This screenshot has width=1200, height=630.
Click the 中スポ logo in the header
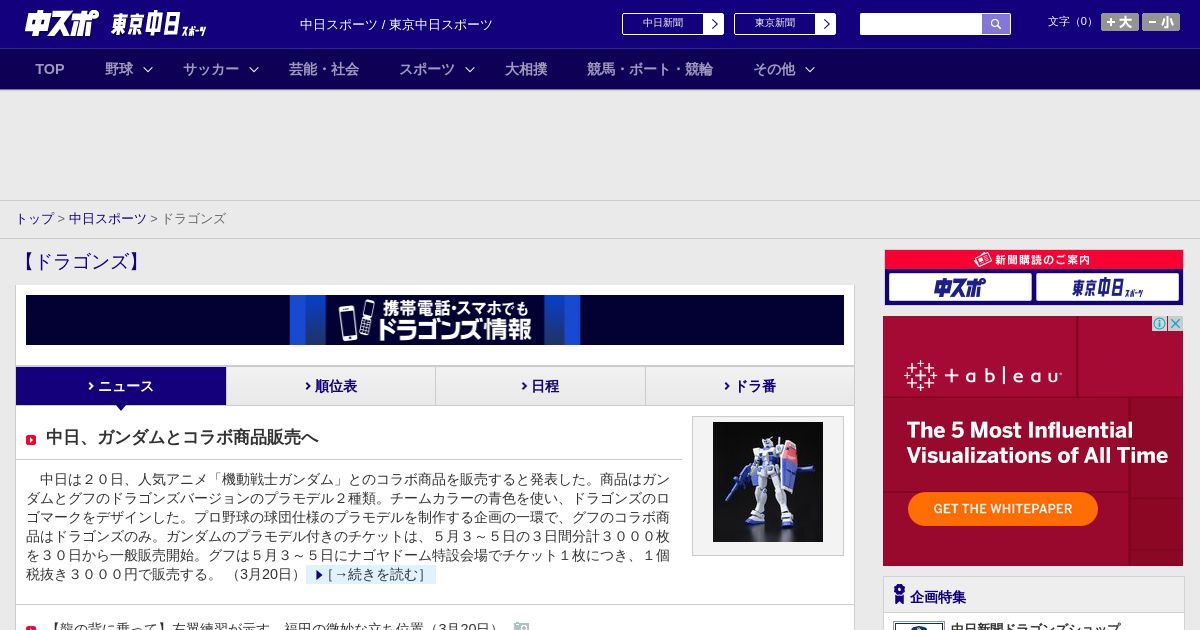[x=62, y=23]
